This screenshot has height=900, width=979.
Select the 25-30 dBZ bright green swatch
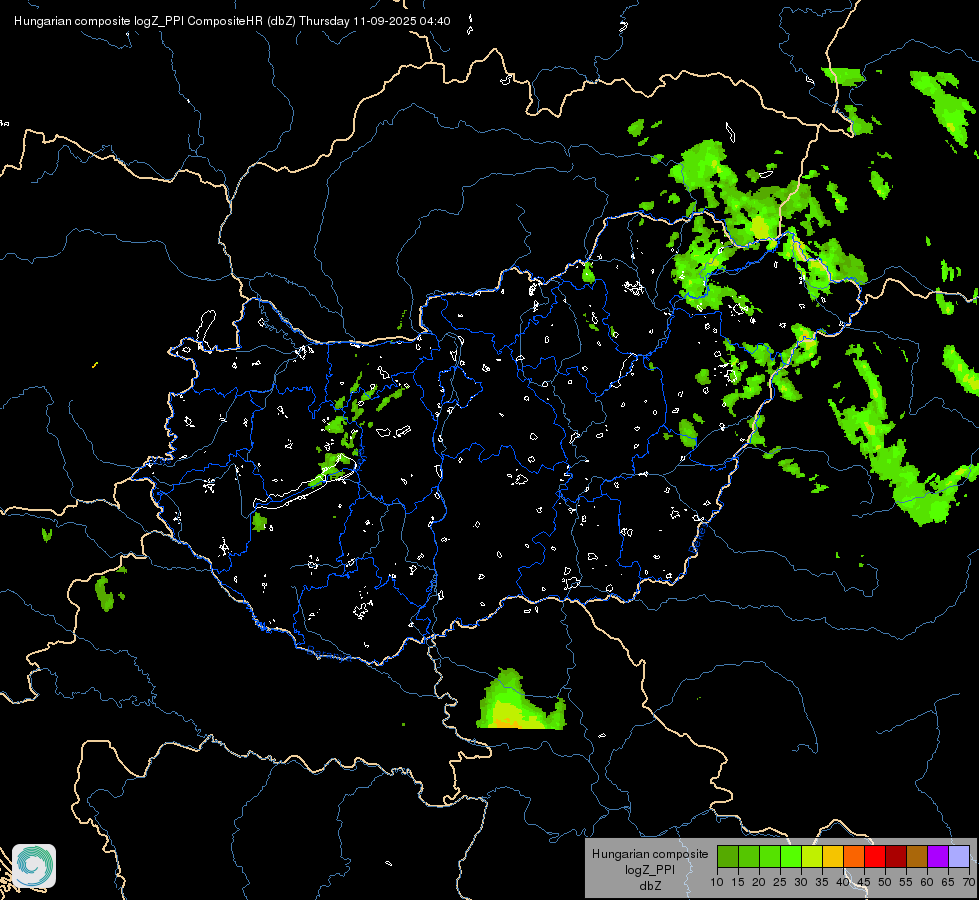point(791,857)
